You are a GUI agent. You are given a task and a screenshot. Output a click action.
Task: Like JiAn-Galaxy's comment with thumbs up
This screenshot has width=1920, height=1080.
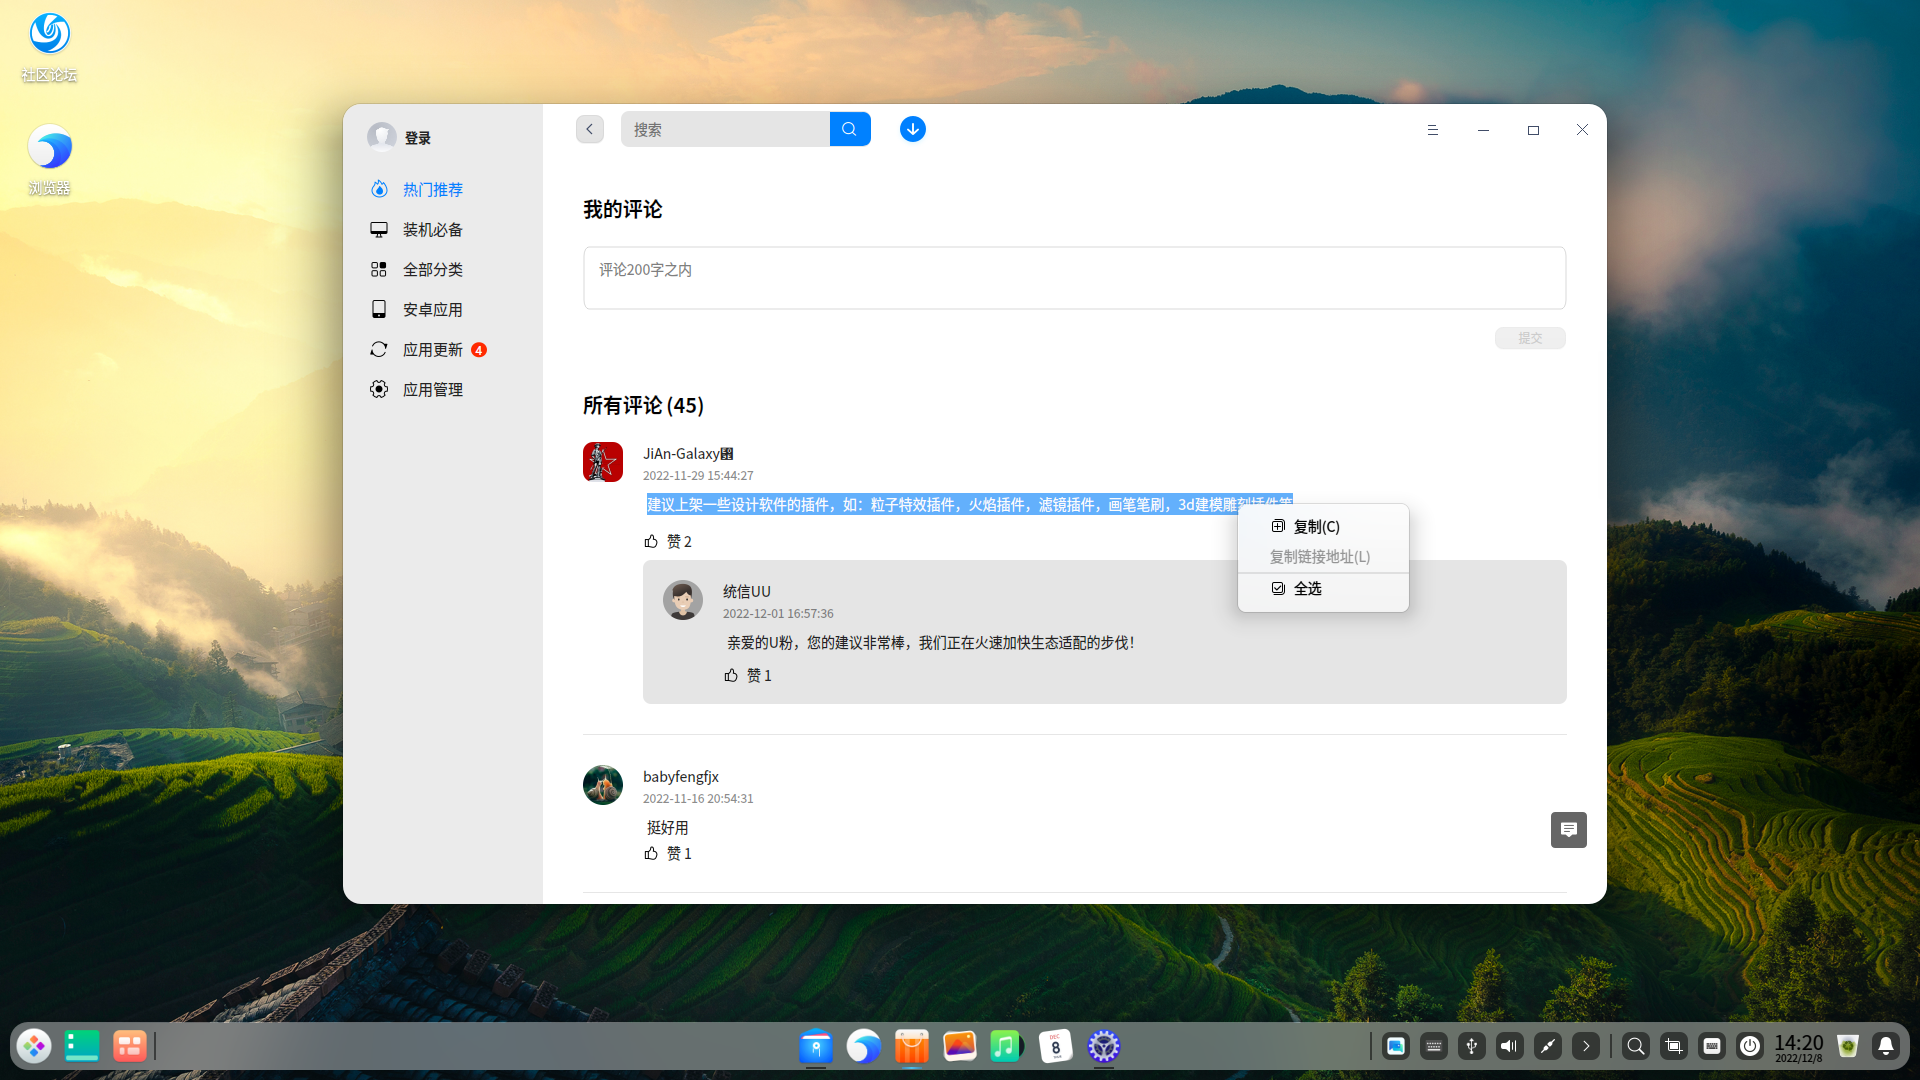coord(651,541)
